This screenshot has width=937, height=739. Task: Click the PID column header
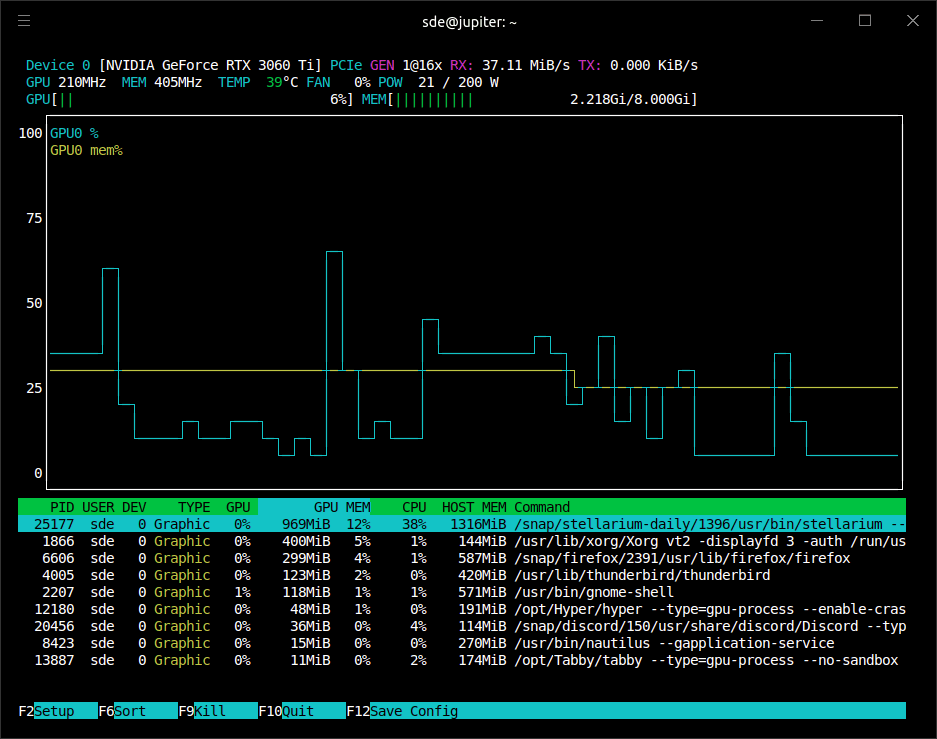point(62,506)
